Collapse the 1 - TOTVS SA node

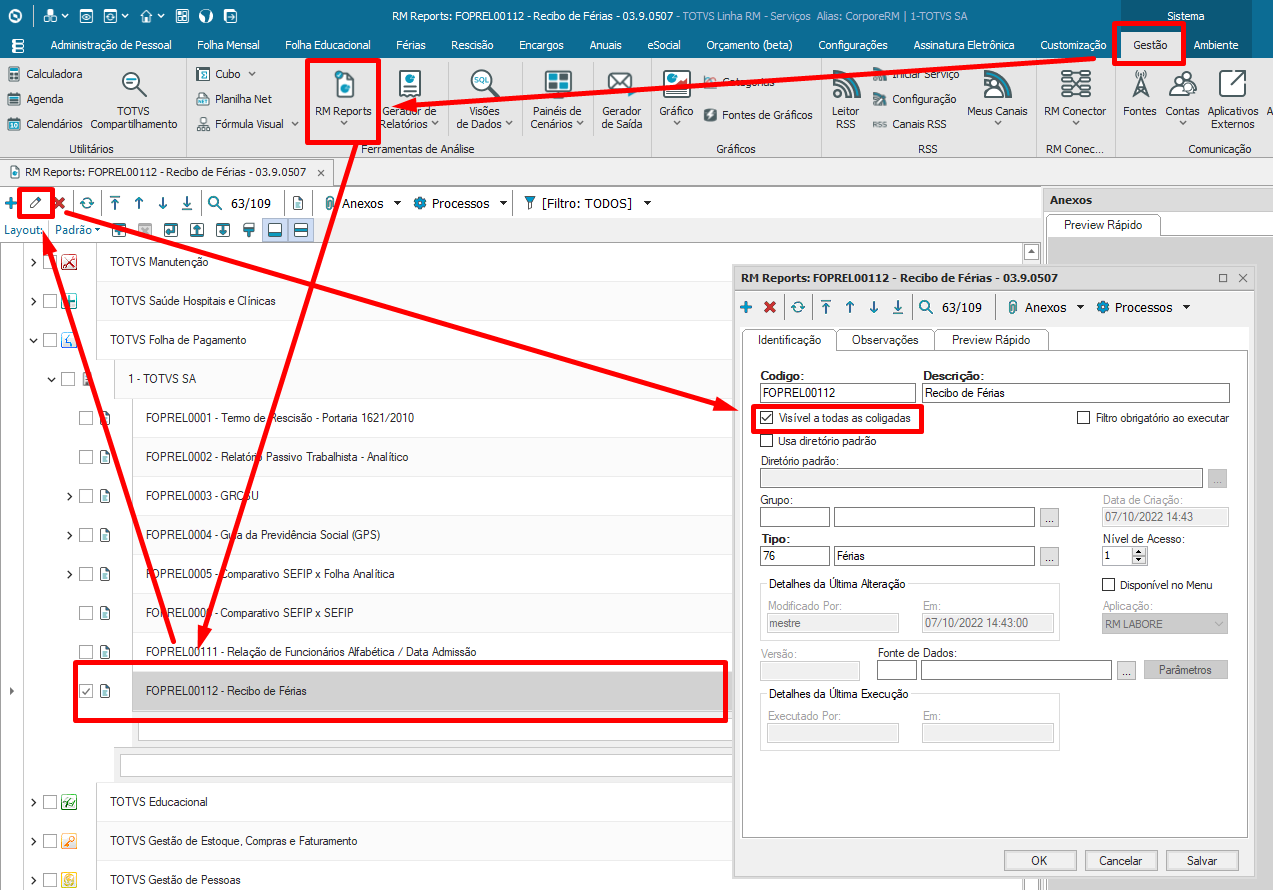51,379
